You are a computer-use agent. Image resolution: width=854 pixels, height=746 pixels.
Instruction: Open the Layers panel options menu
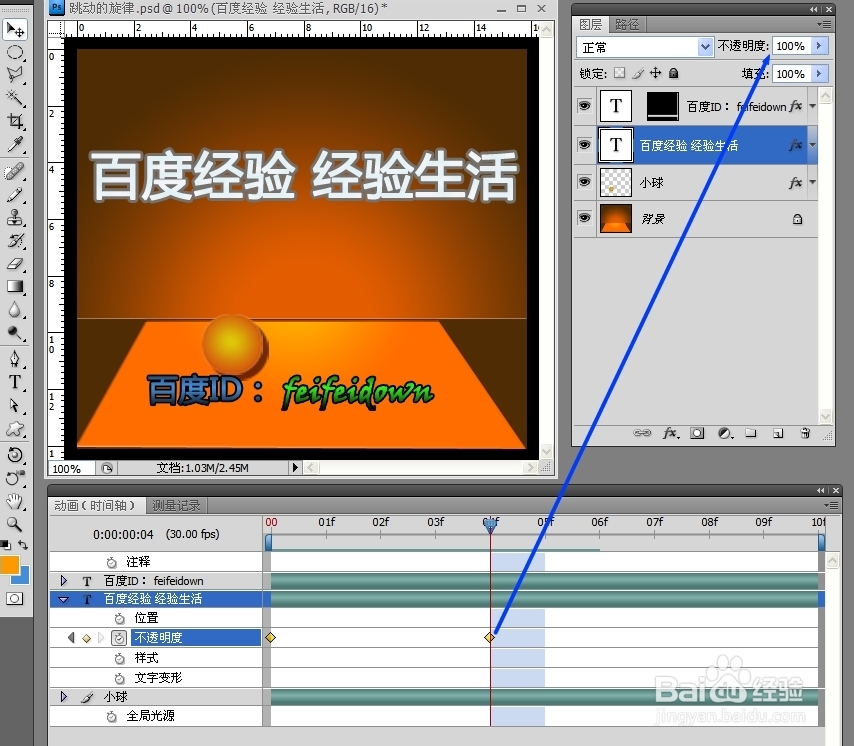point(825,24)
